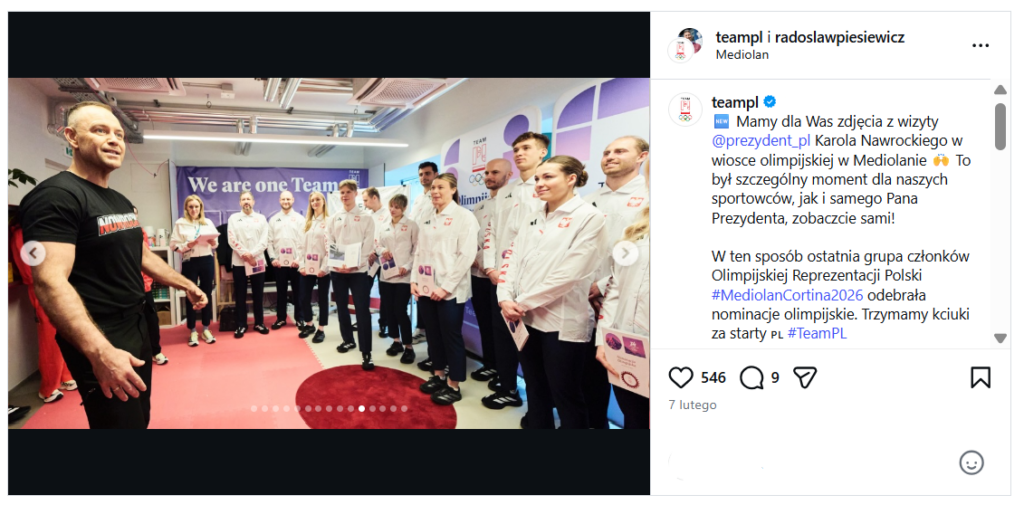The height and width of the screenshot is (505, 1024).
Task: Like the post with the heart icon
Action: (680, 378)
